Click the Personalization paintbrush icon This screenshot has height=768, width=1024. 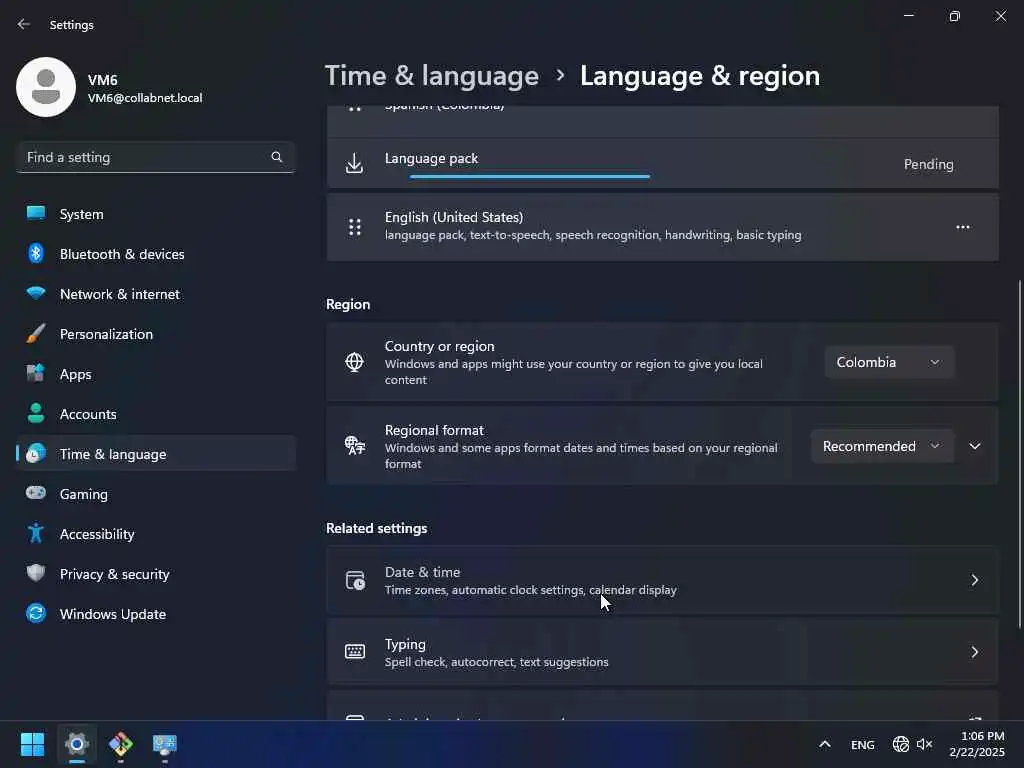pos(36,334)
